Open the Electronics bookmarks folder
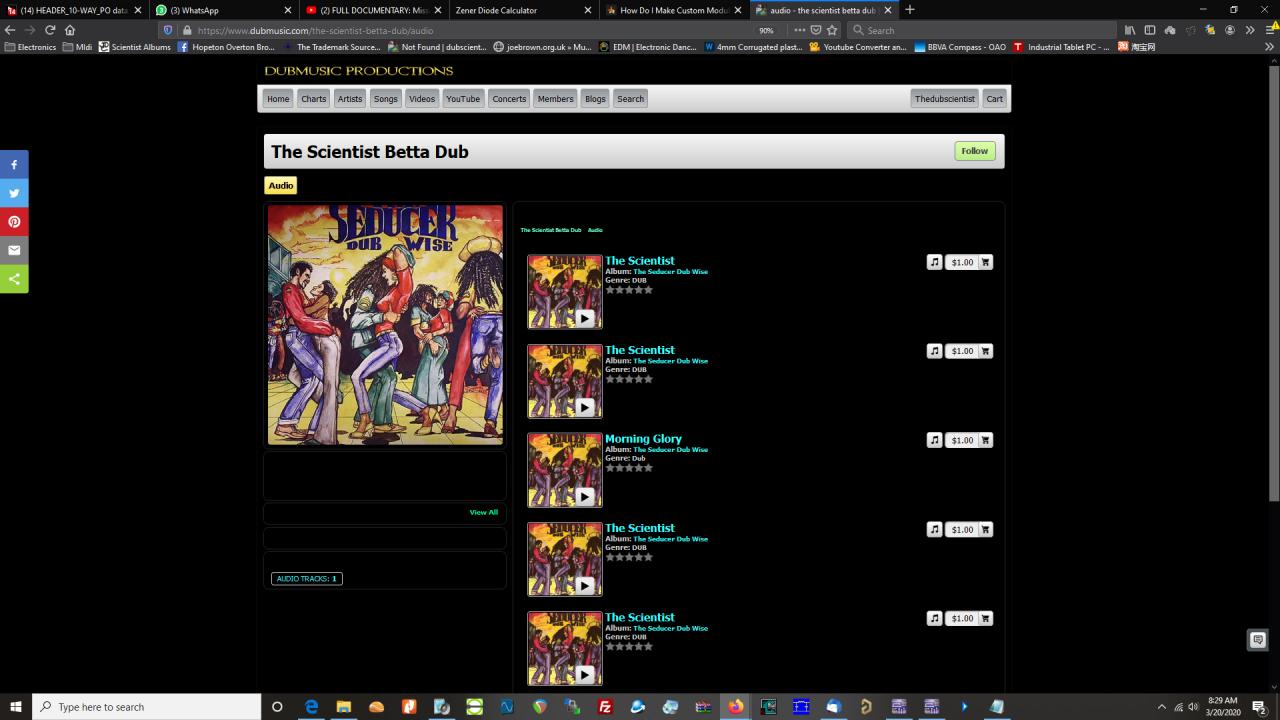1280x720 pixels. tap(30, 47)
